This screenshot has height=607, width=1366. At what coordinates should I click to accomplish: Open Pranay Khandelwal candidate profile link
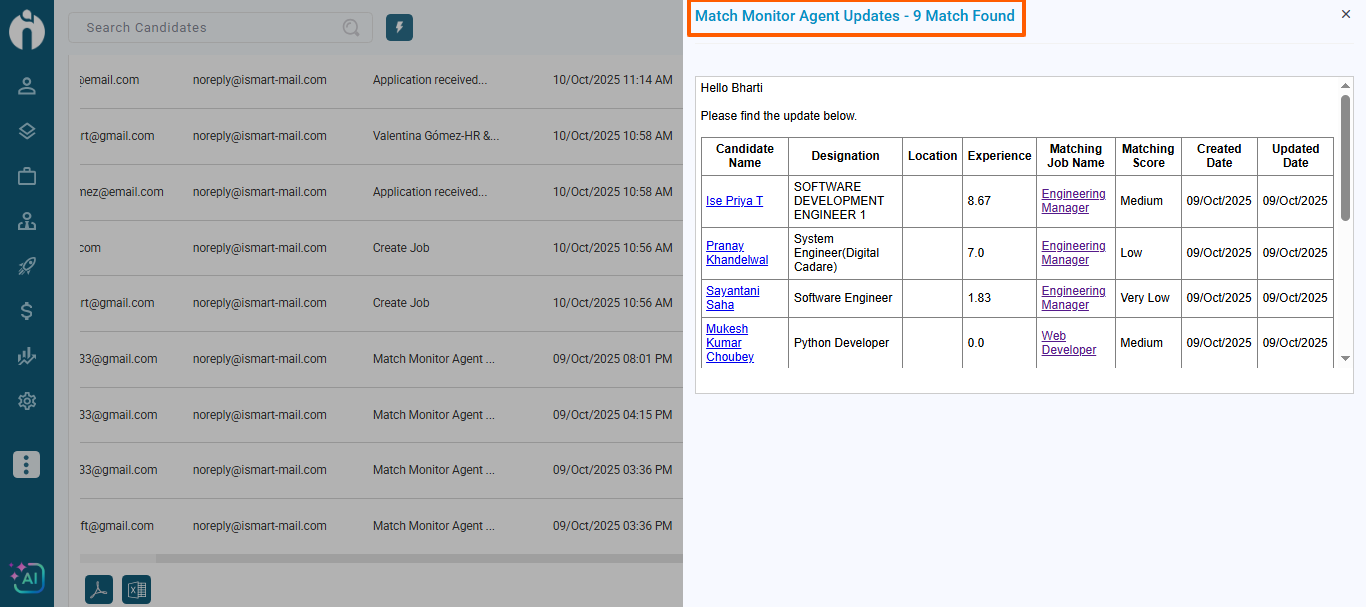pyautogui.click(x=737, y=253)
